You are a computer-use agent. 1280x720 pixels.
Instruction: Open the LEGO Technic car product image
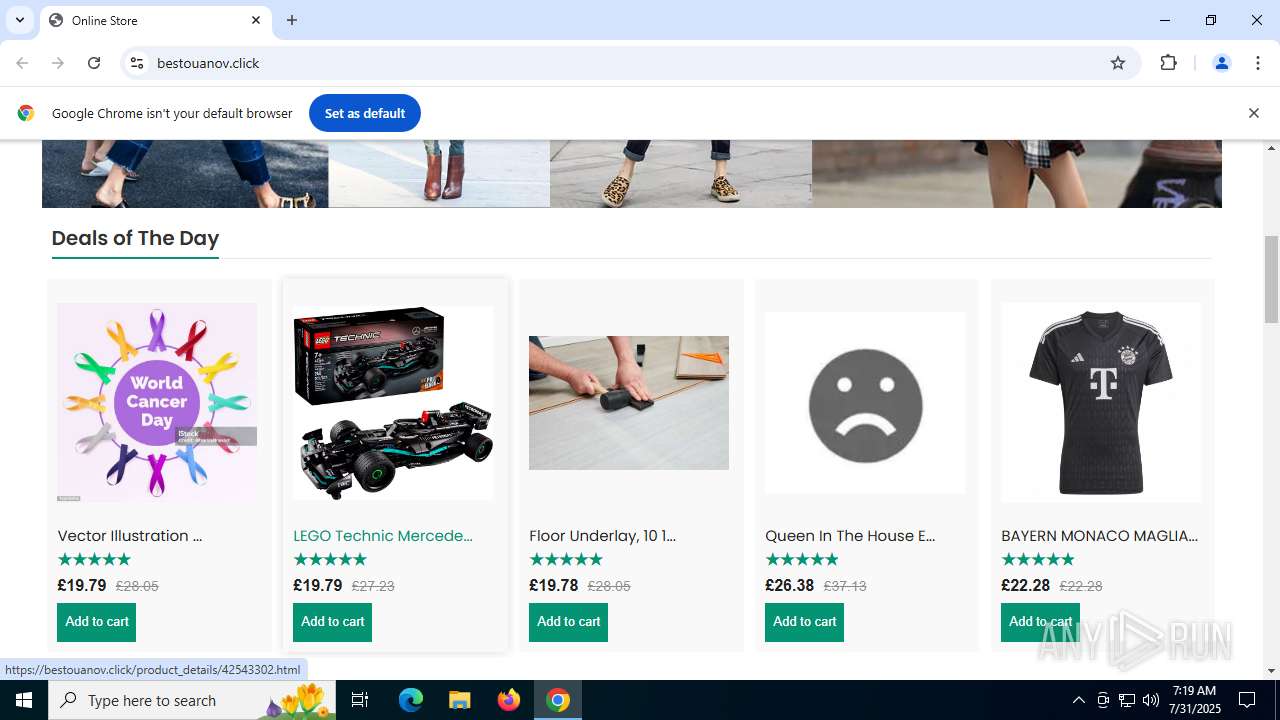[x=393, y=403]
